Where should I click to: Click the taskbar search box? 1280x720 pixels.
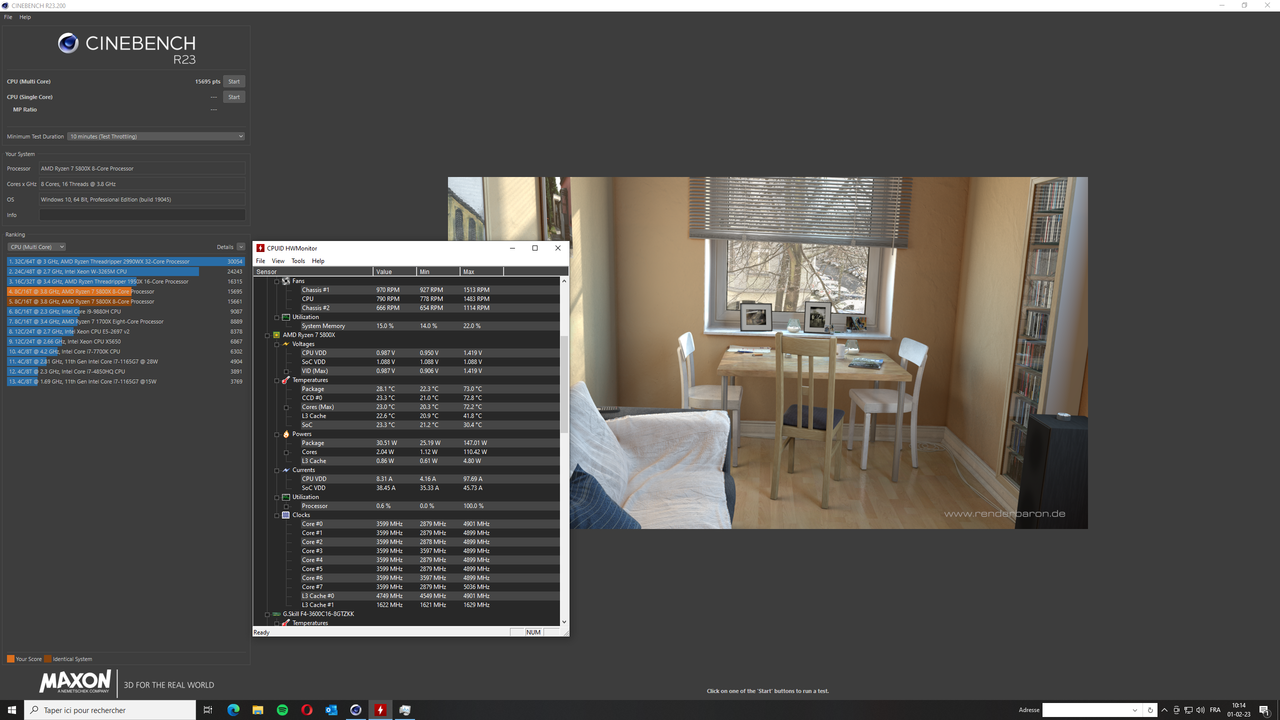tap(110, 710)
